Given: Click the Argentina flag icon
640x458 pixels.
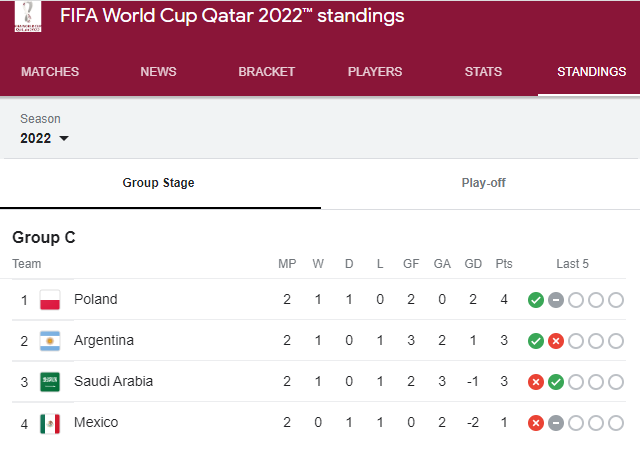Looking at the screenshot, I should coord(50,341).
